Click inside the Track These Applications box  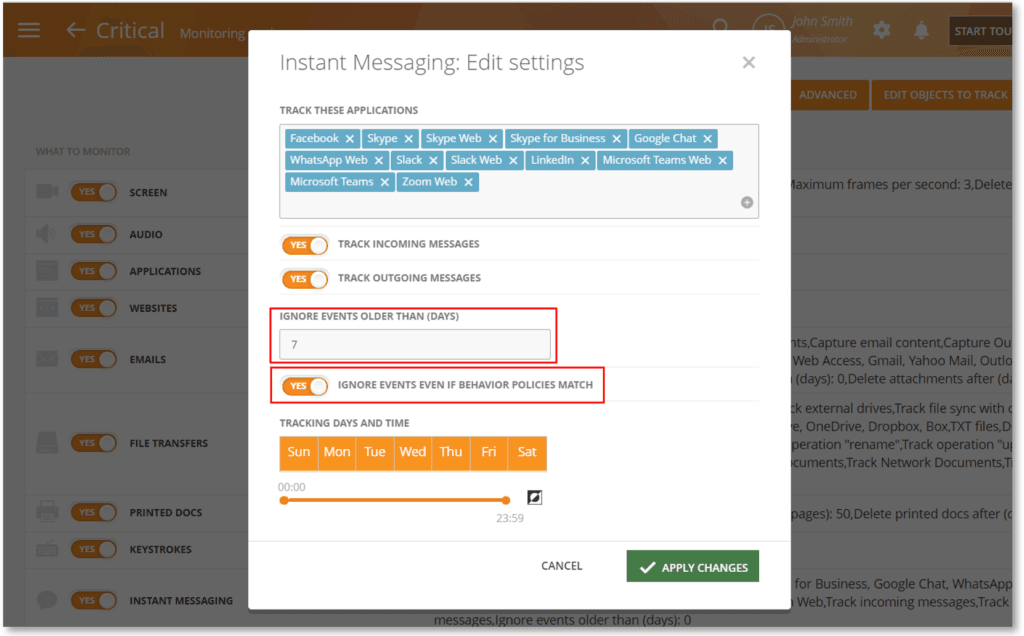tap(519, 171)
